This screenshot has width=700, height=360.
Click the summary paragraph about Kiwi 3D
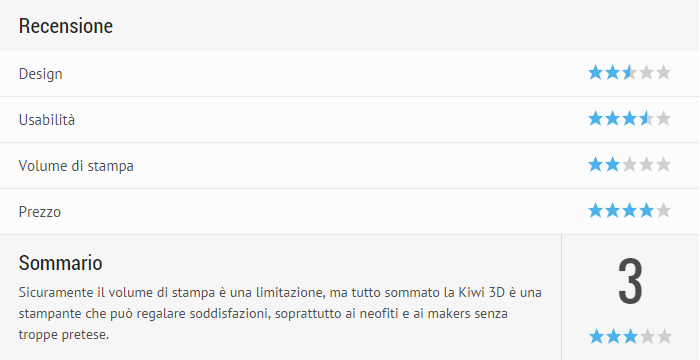280,314
